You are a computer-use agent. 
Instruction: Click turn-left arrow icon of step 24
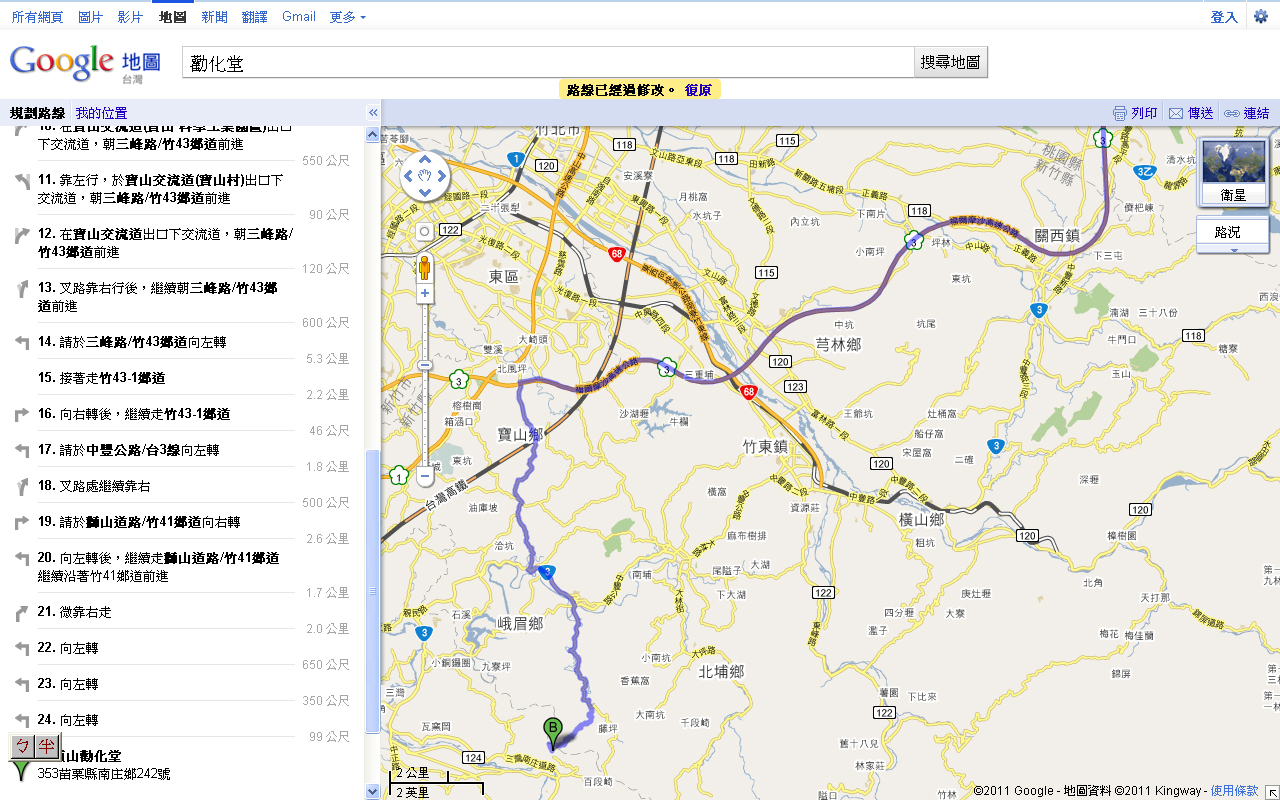[x=23, y=720]
